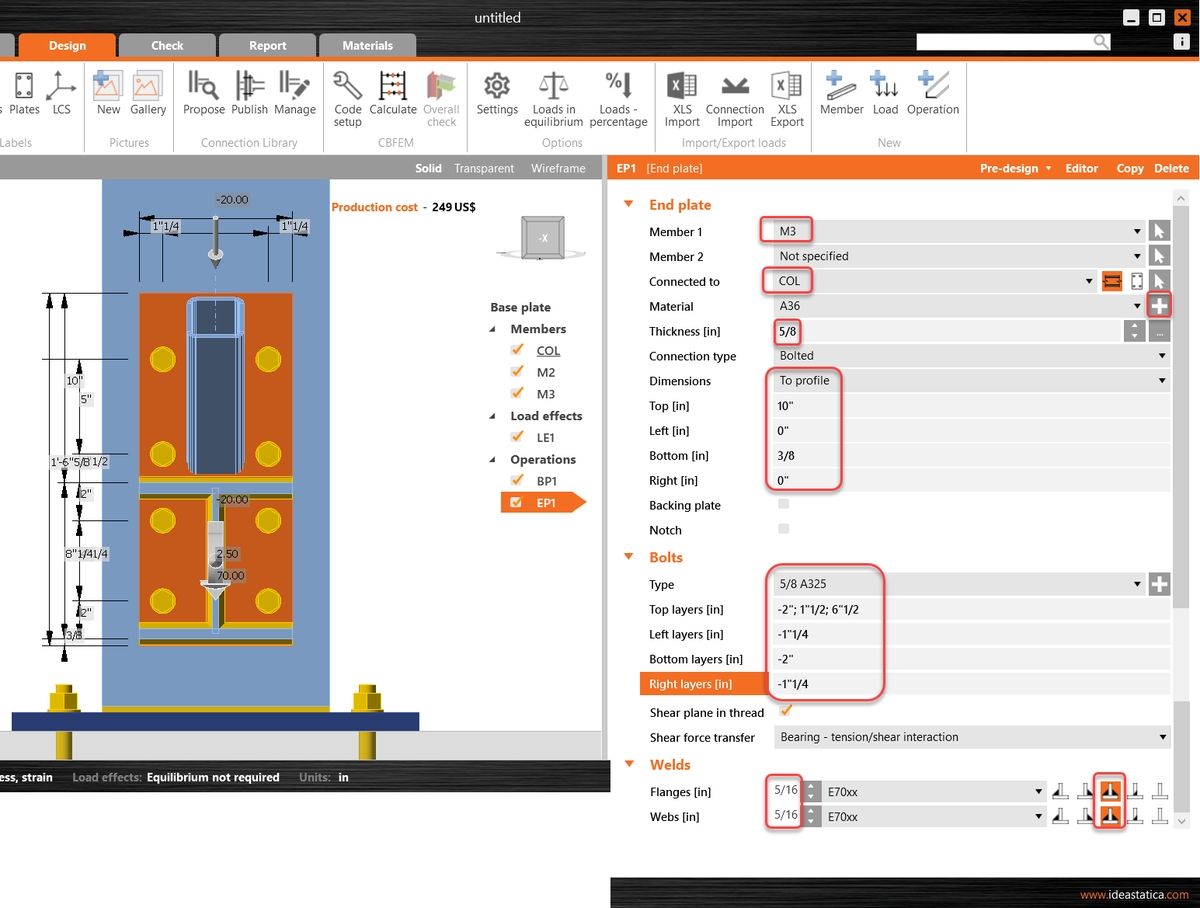The height and width of the screenshot is (908, 1200).
Task: Open the Materials tab
Action: pos(367,45)
